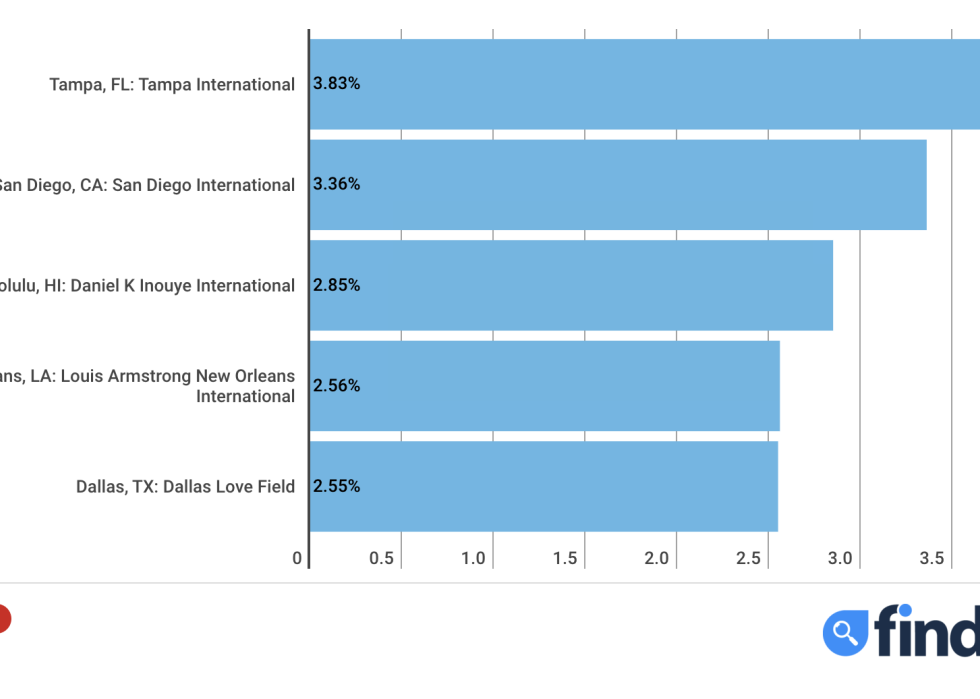This screenshot has width=980, height=699.
Task: Select the Daniel K Inouye International bar
Action: [571, 286]
